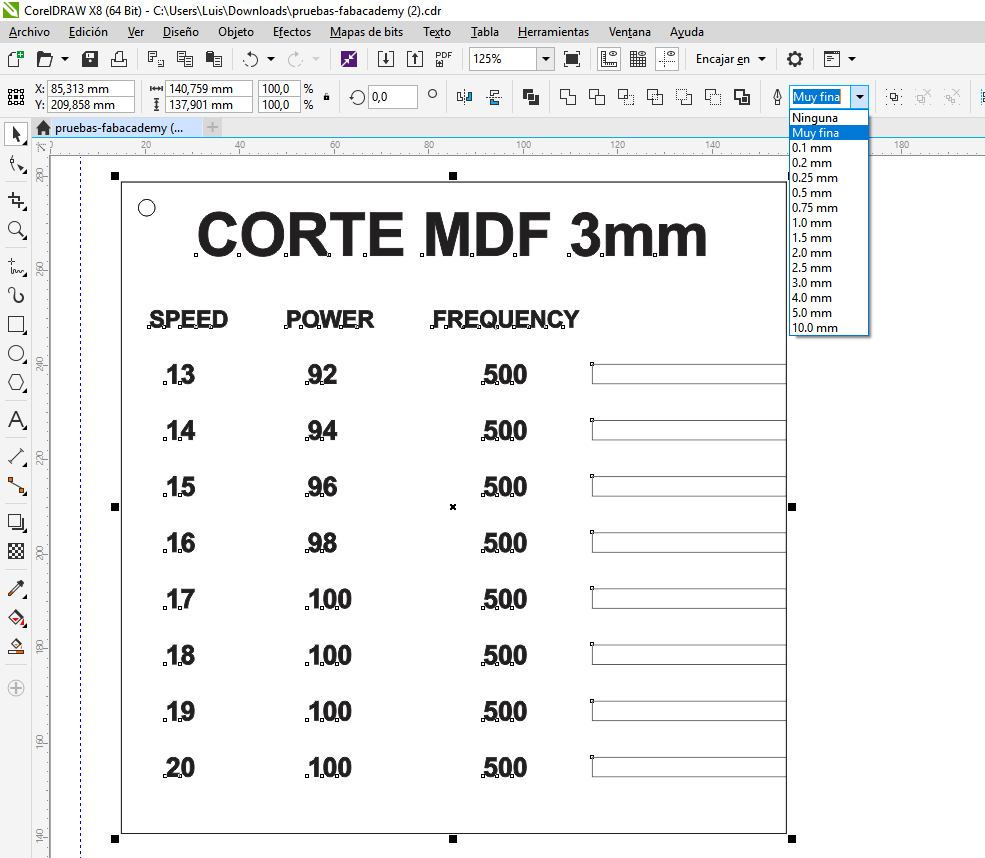Click the Export icon
985x858 pixels.
tap(415, 59)
